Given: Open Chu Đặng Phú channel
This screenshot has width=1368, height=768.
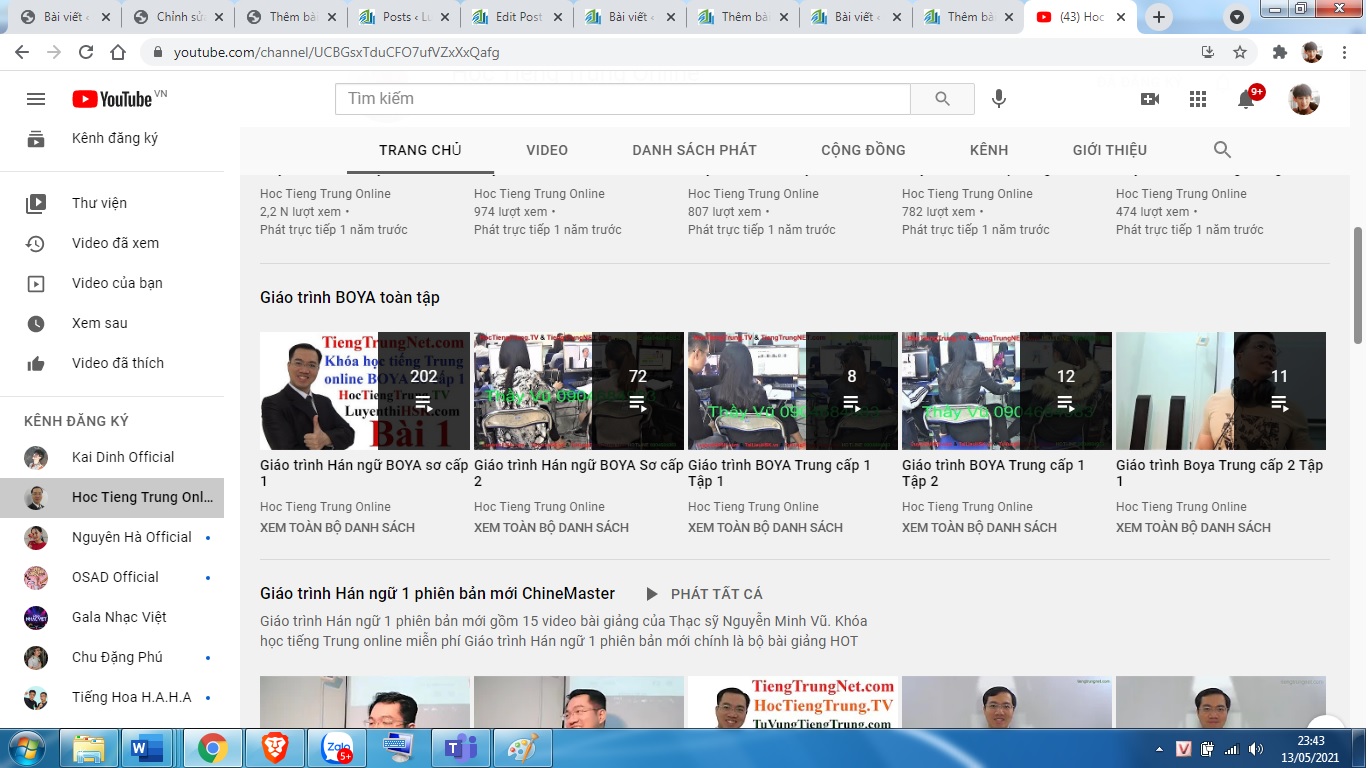Looking at the screenshot, I should 112,657.
